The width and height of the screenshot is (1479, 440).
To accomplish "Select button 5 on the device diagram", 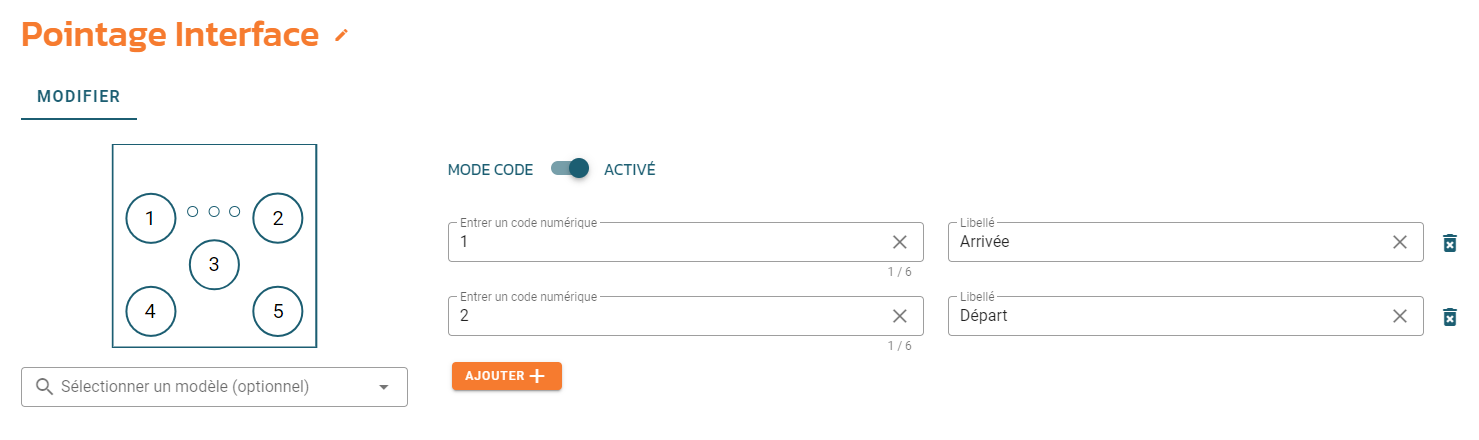I will 278,311.
